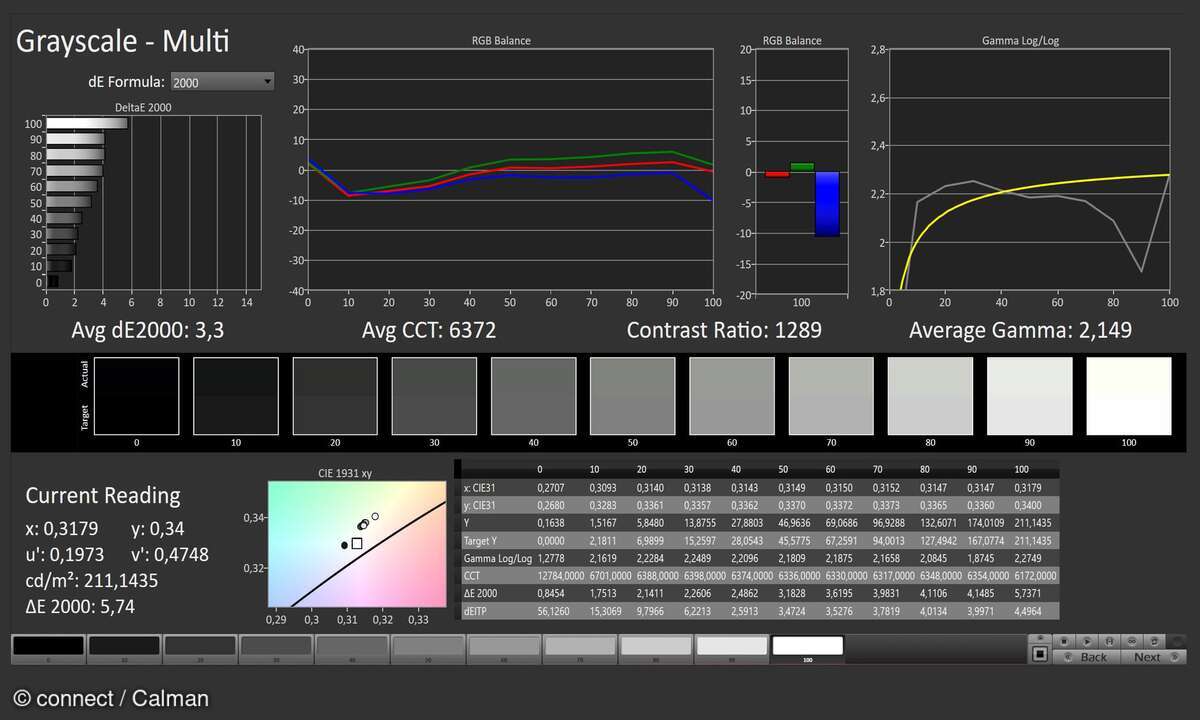1200x720 pixels.
Task: Click the icon right of the infinity icon
Action: point(1155,640)
